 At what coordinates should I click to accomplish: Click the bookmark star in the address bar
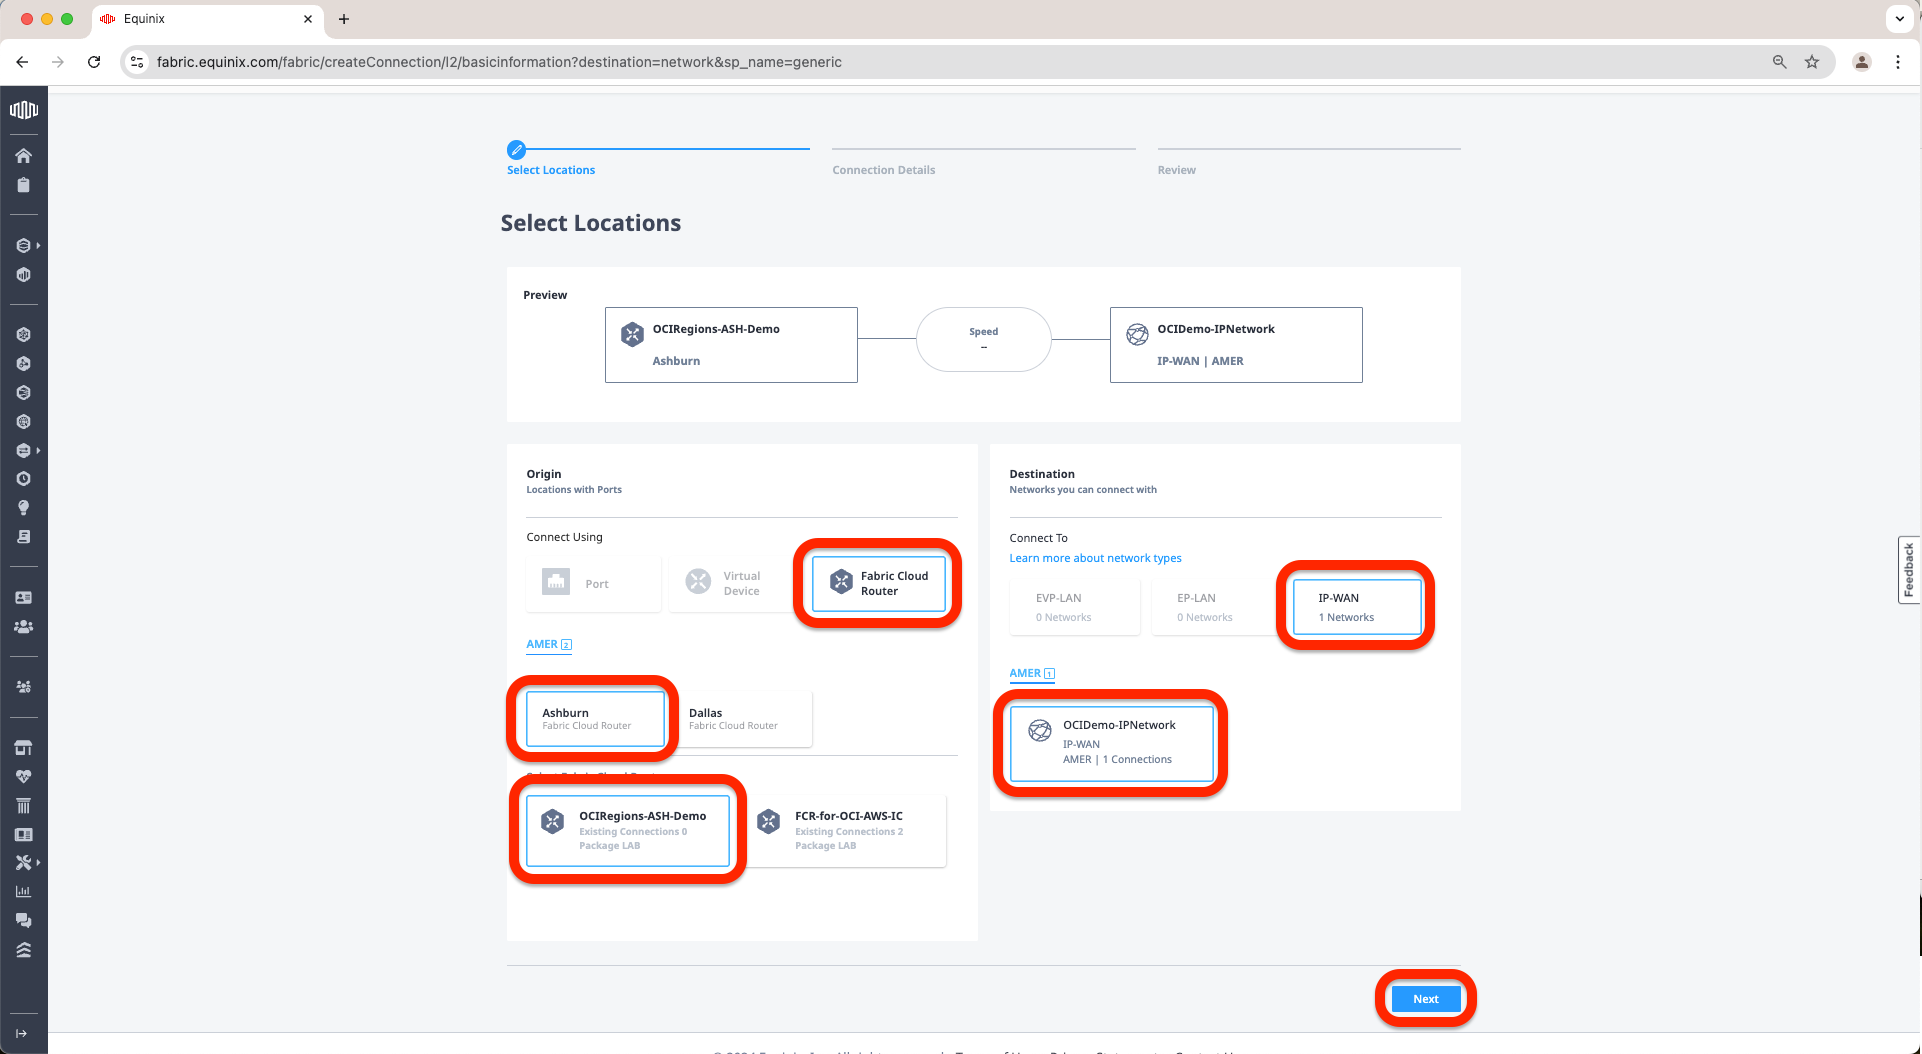pos(1811,62)
